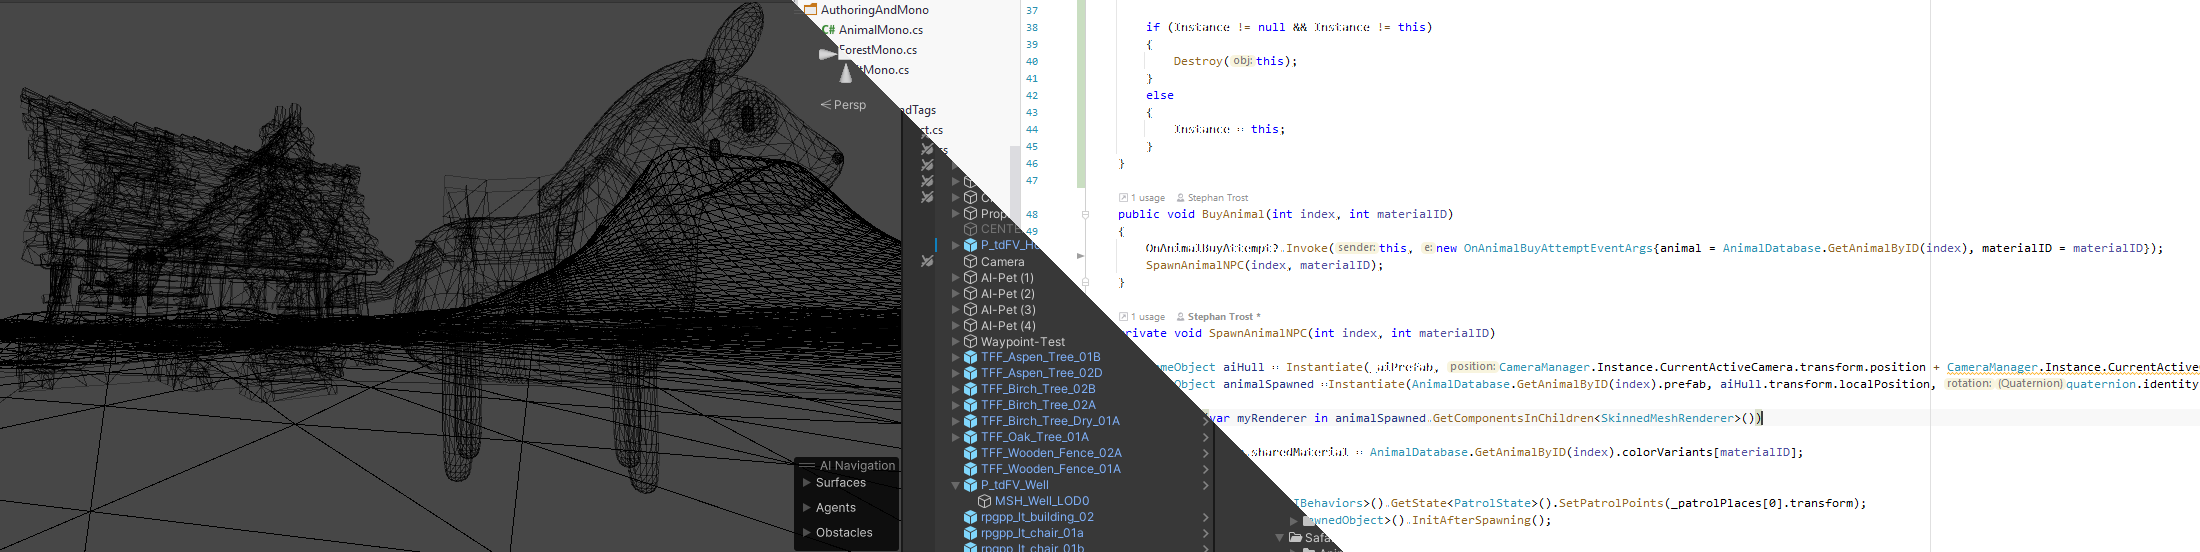Expand the Obstacles section in AI Navigation
Image resolution: width=2200 pixels, height=552 pixels.
point(806,533)
